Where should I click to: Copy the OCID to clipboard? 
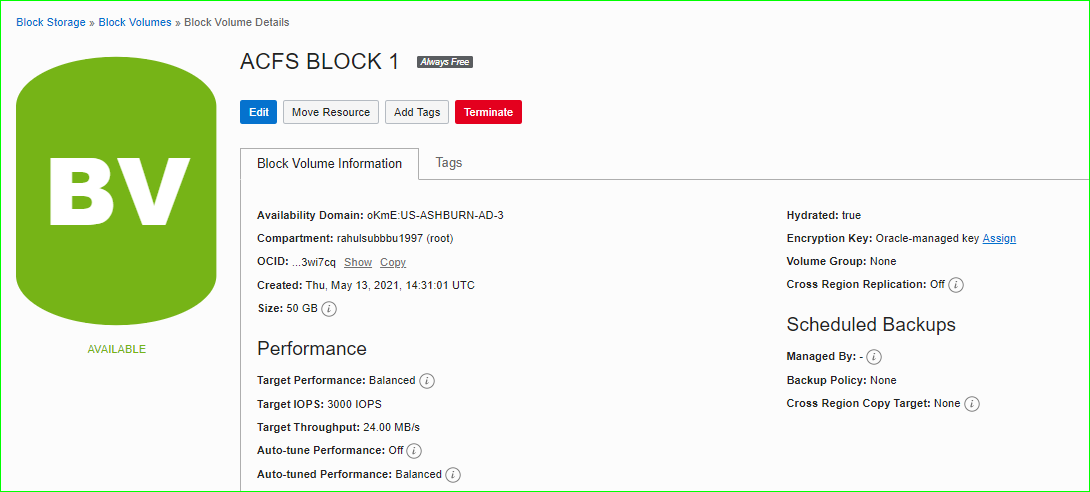point(393,262)
